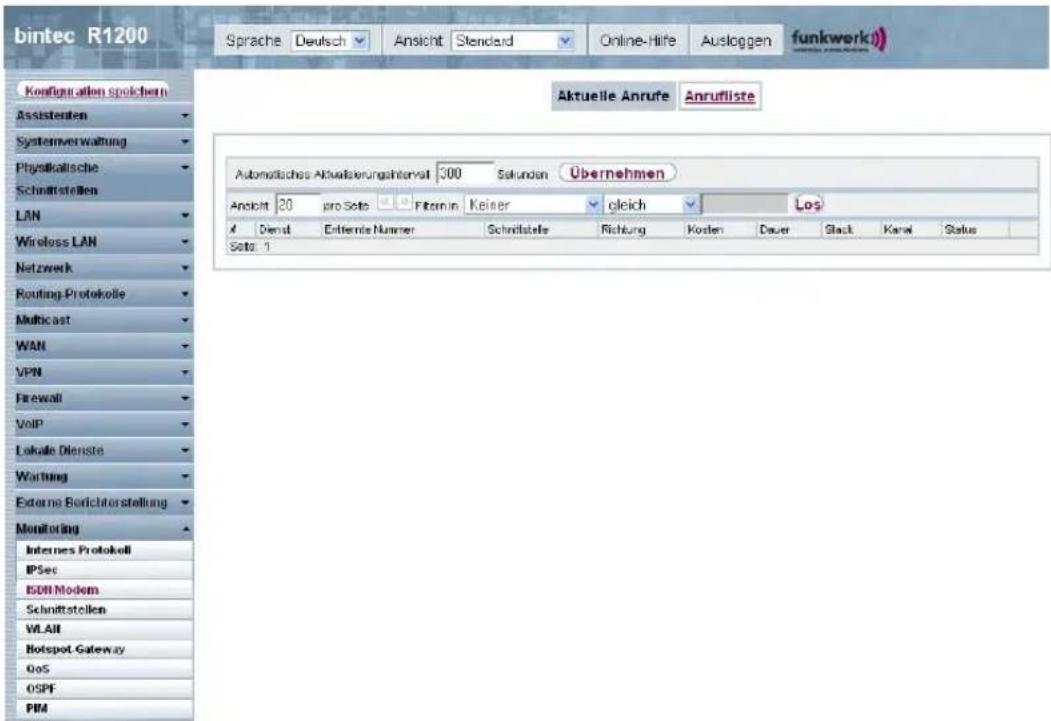Viewport: 1051px width, 721px height.
Task: Open ISDN/Modem monitoring page
Action: click(x=104, y=590)
